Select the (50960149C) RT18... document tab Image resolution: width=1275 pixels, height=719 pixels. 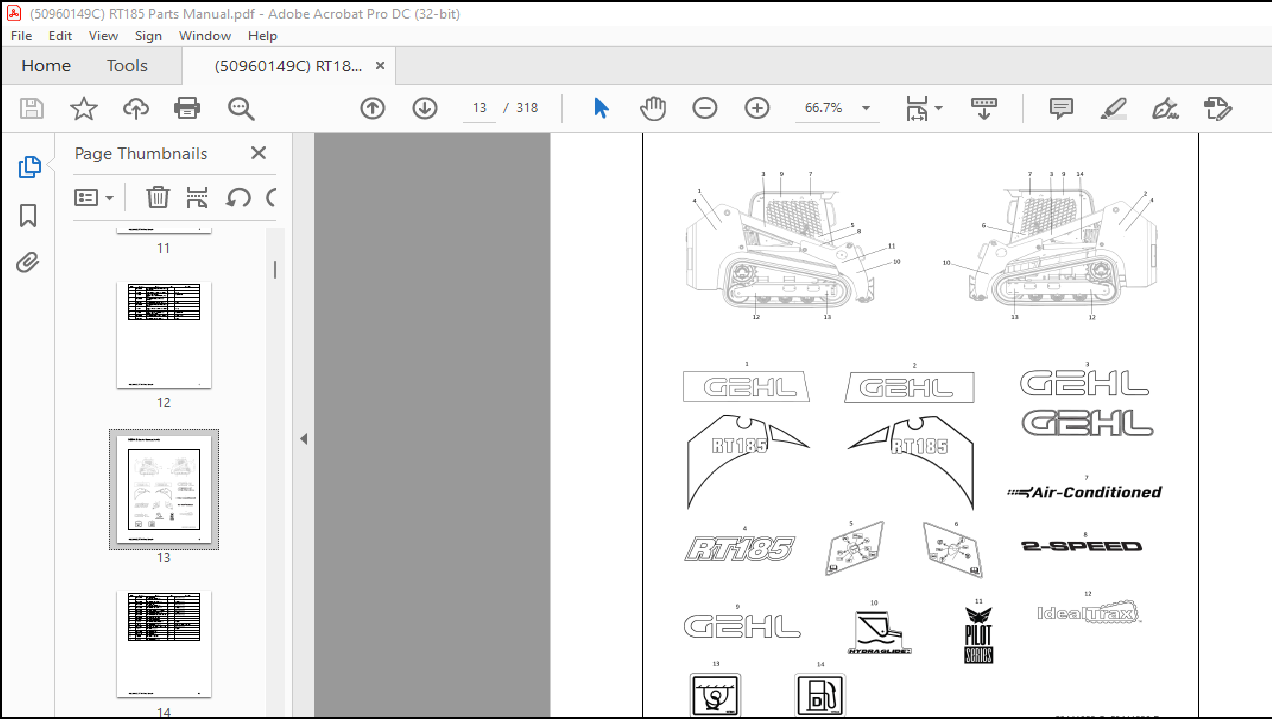(x=288, y=66)
